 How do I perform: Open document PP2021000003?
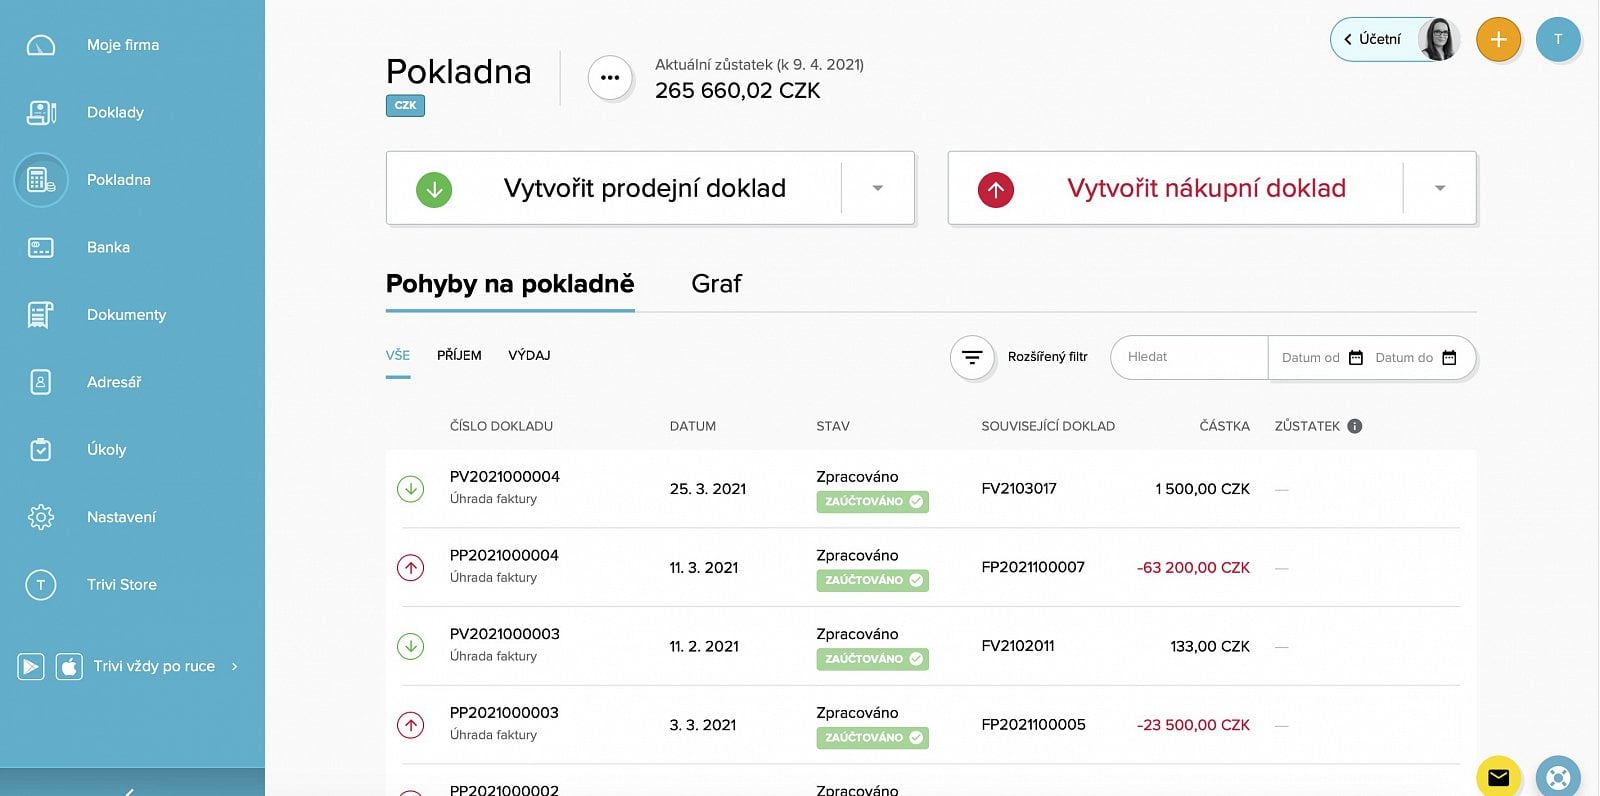click(x=504, y=713)
